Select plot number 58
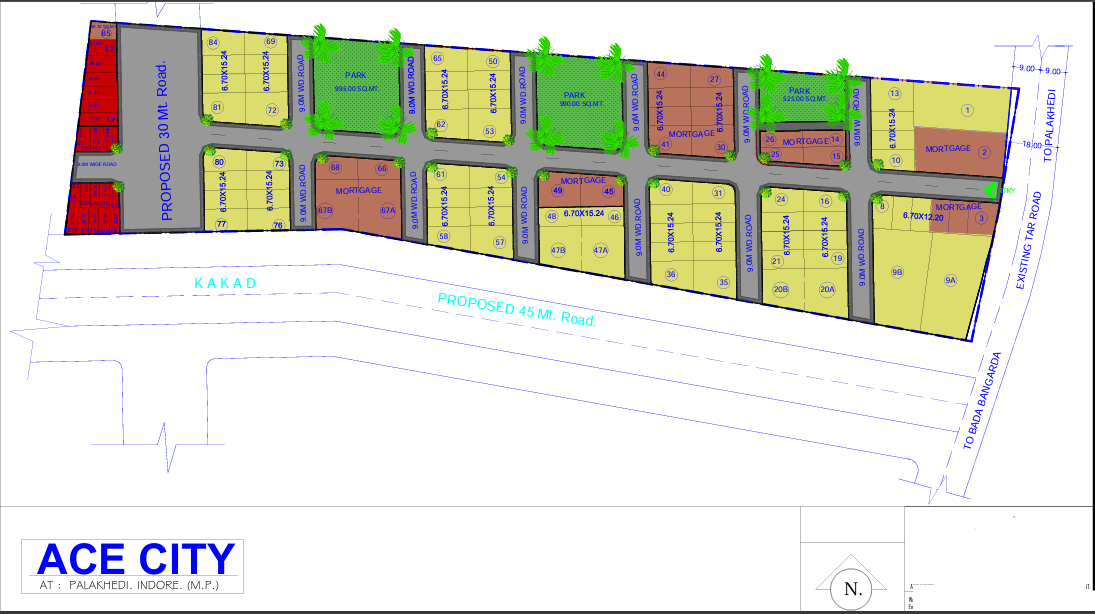 click(x=443, y=236)
